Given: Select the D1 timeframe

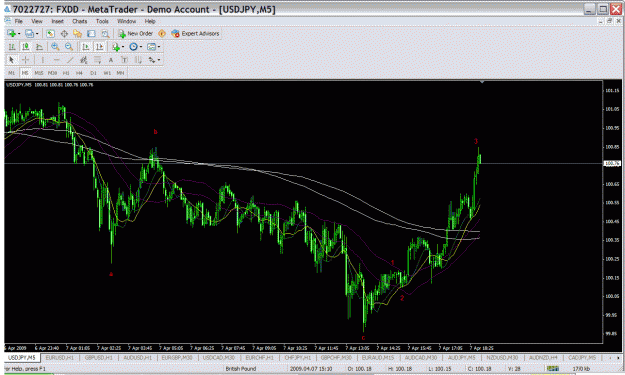Looking at the screenshot, I should 93,73.
